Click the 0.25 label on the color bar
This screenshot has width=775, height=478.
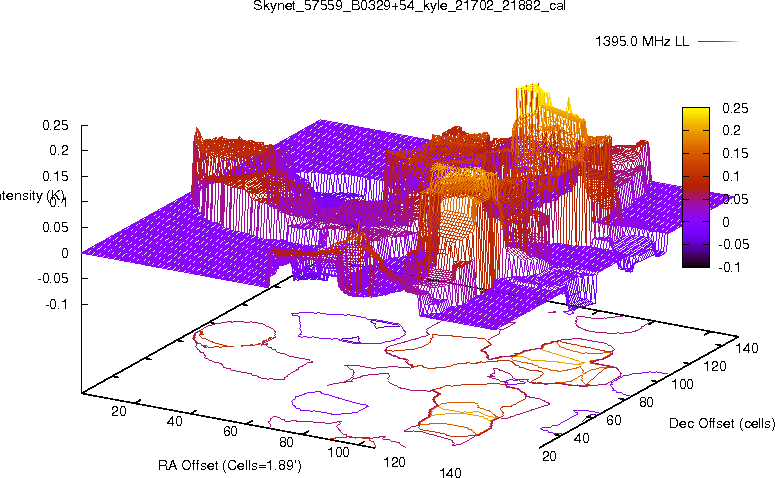point(735,108)
